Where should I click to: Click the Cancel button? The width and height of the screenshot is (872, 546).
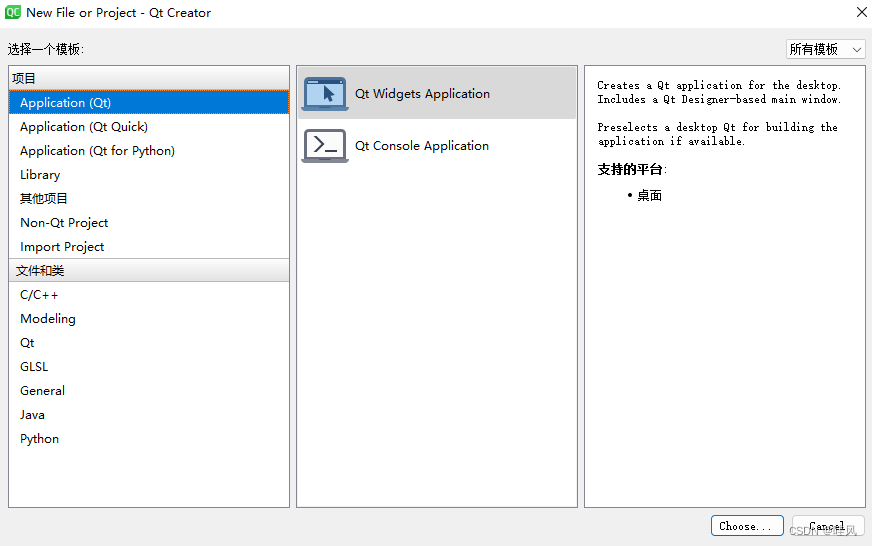coord(828,525)
